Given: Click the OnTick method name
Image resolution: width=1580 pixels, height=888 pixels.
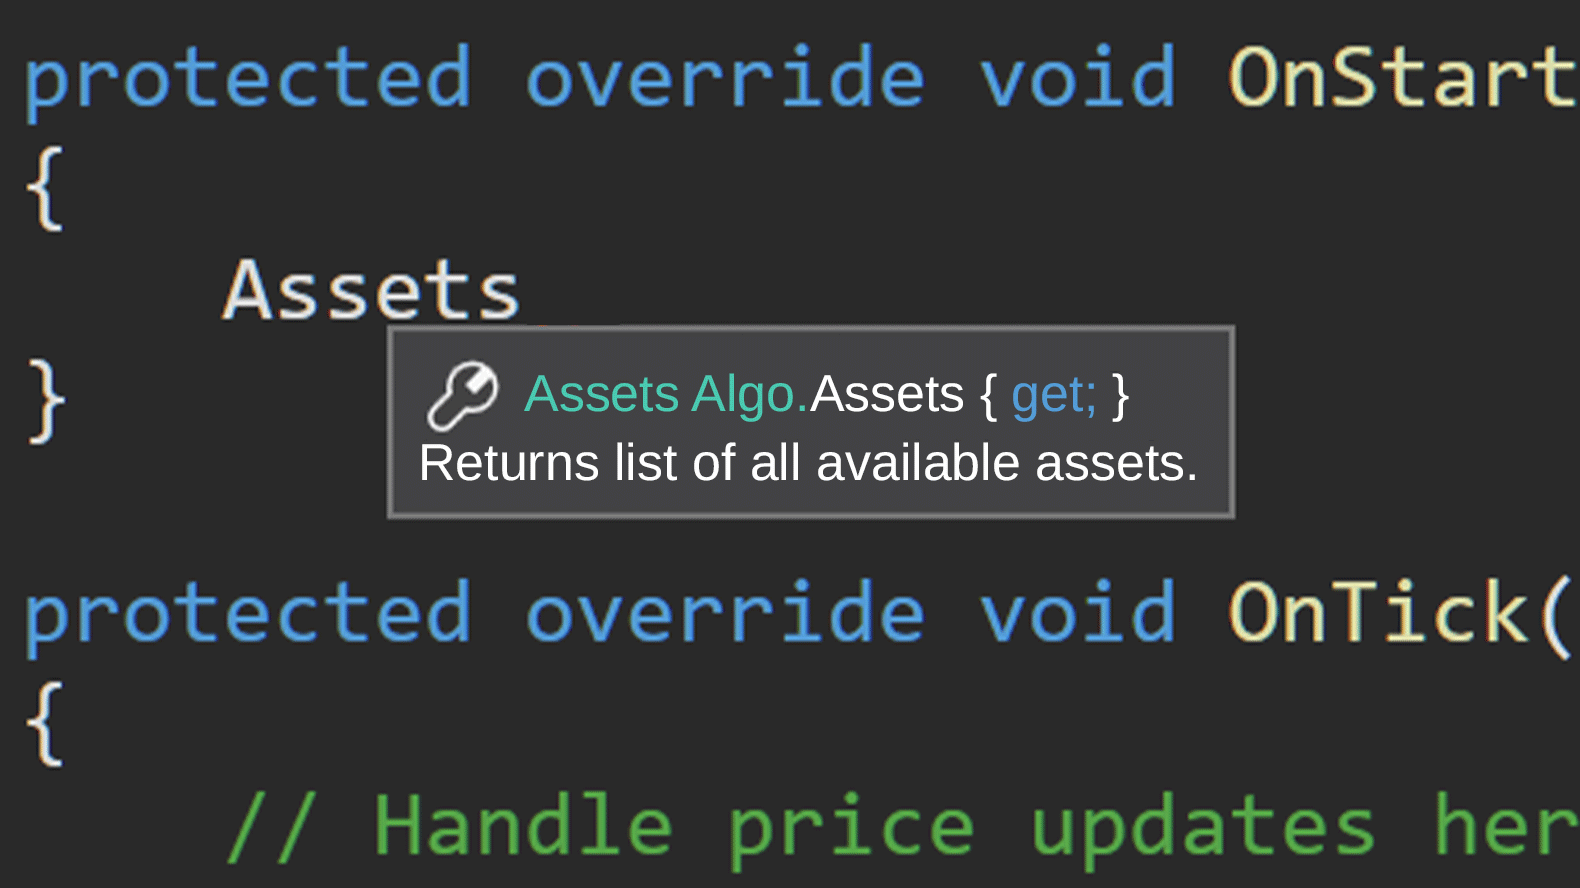Looking at the screenshot, I should [x=1378, y=612].
